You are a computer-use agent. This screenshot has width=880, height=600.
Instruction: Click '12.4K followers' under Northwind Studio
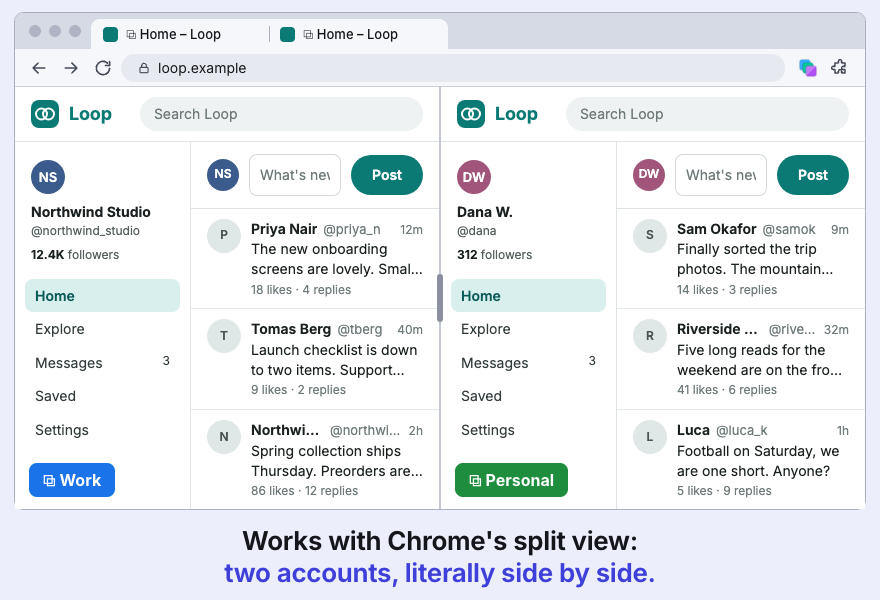(x=75, y=255)
